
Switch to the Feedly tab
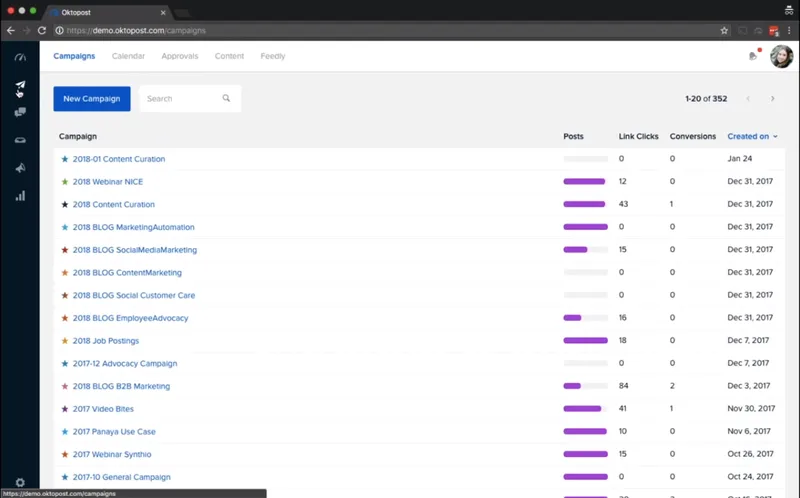coord(272,56)
